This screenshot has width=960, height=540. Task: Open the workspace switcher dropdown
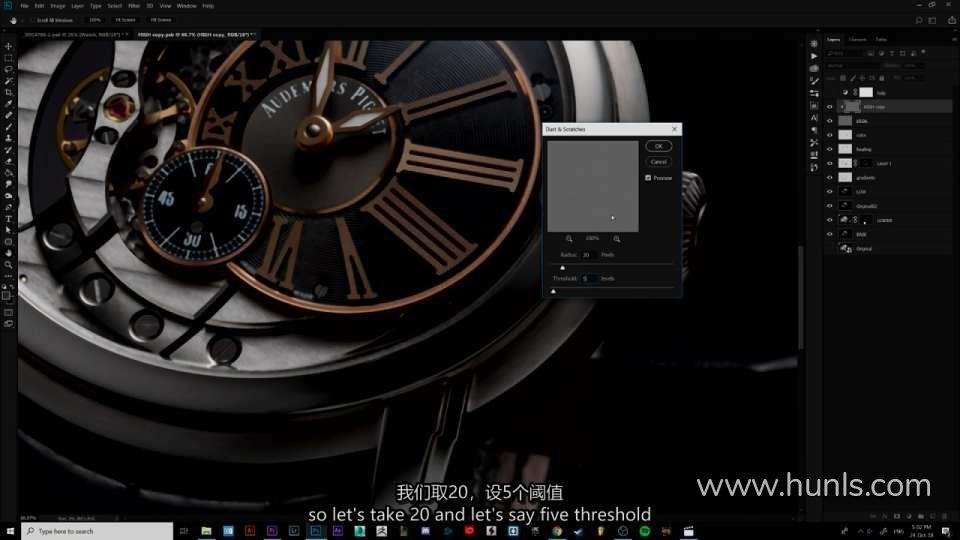pyautogui.click(x=932, y=20)
